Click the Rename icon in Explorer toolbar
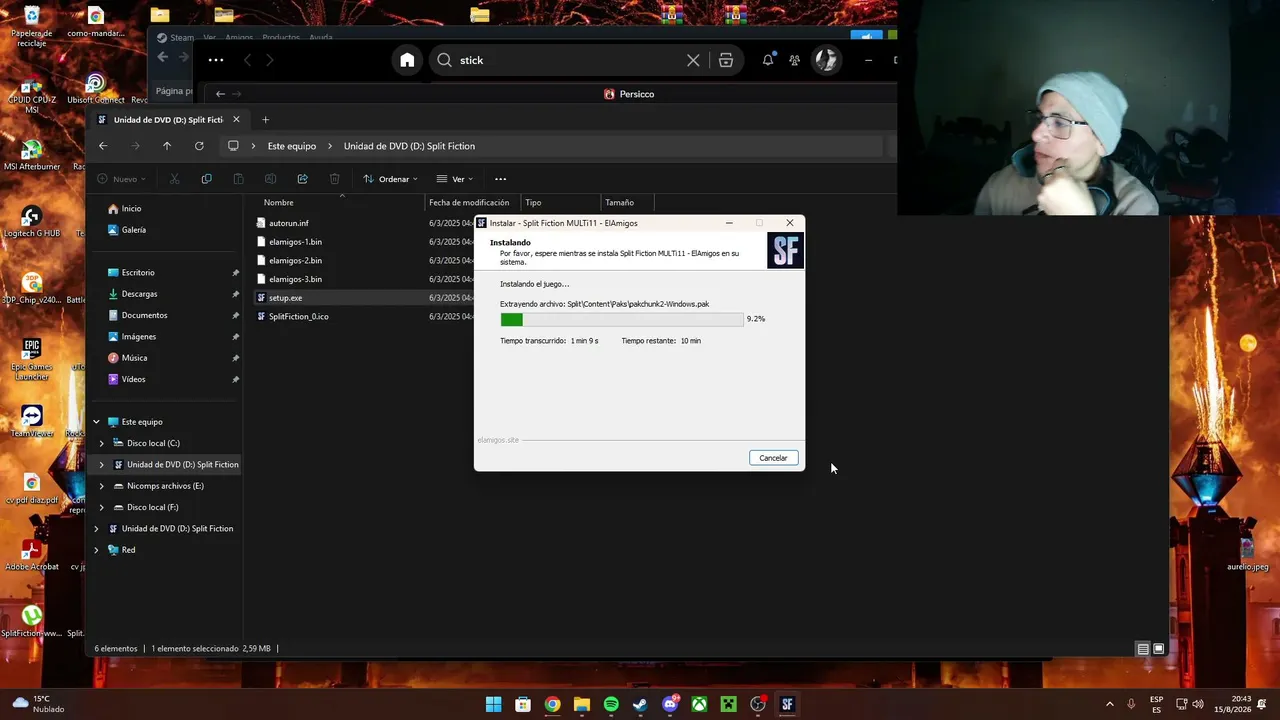 pos(270,179)
